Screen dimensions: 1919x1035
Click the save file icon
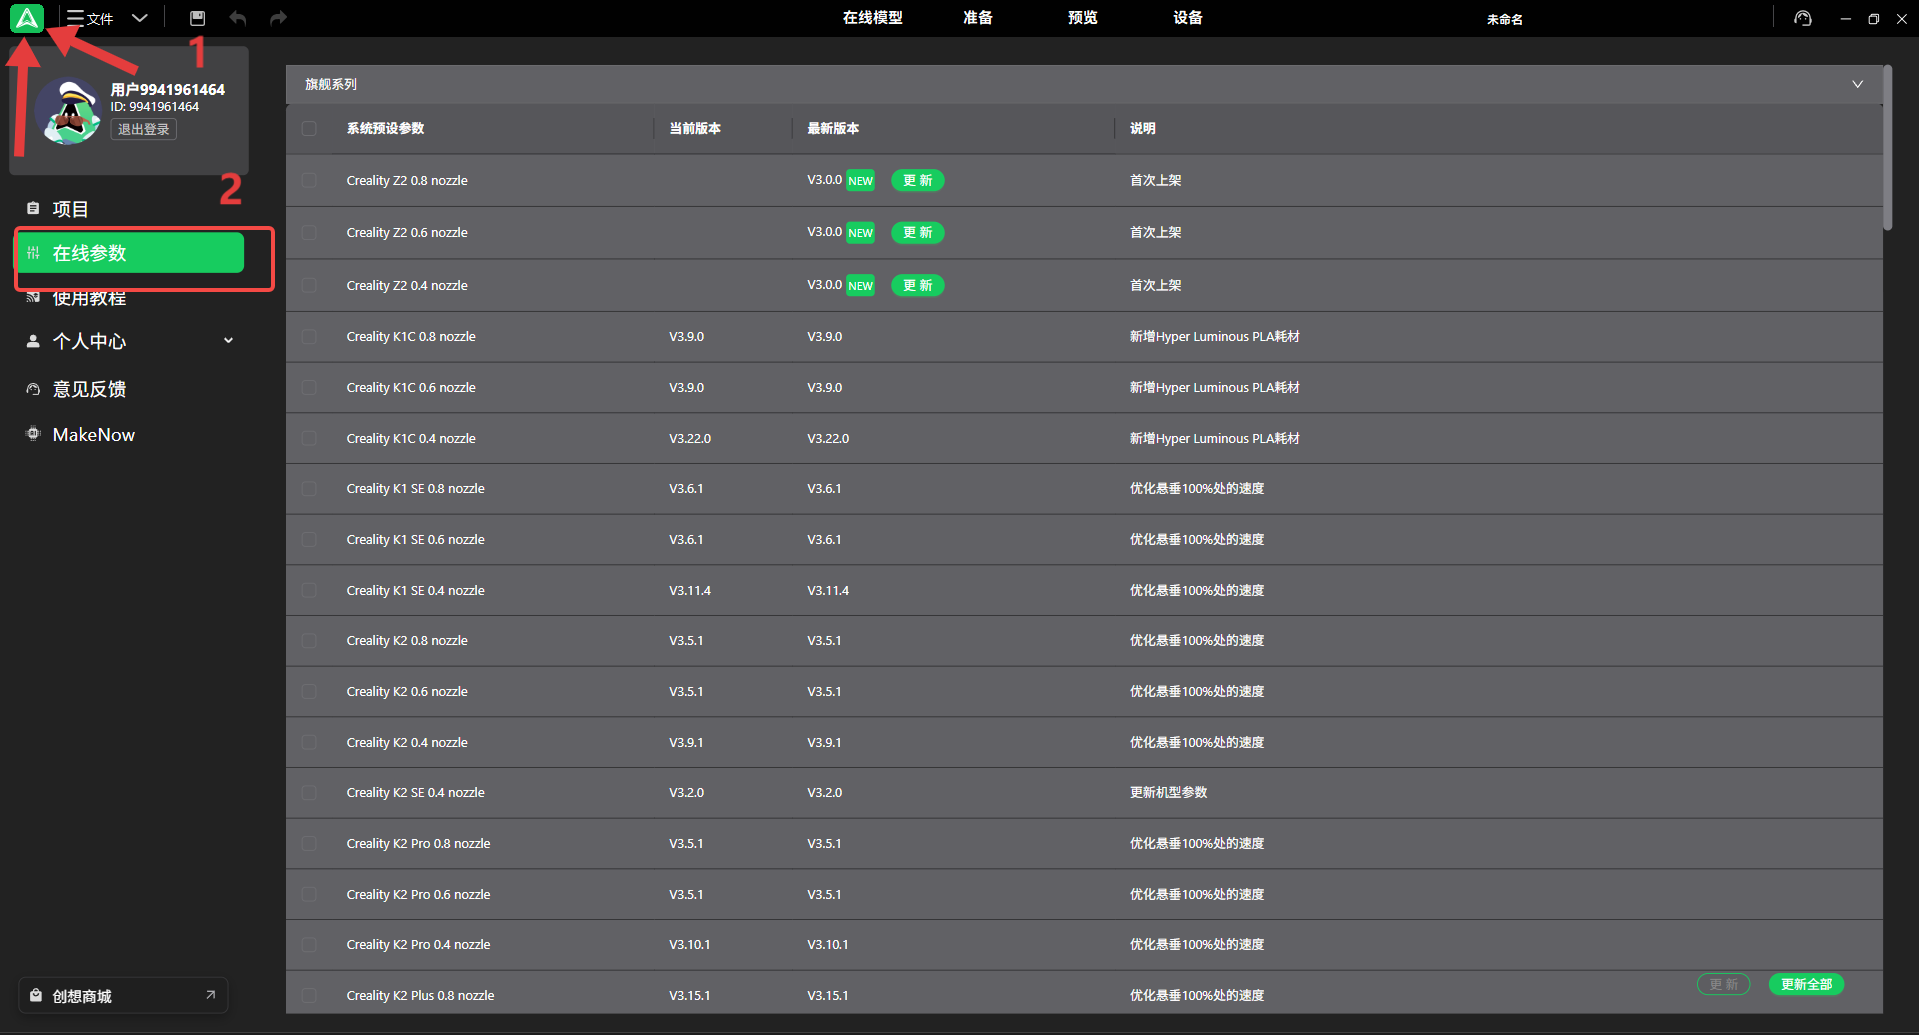197,18
